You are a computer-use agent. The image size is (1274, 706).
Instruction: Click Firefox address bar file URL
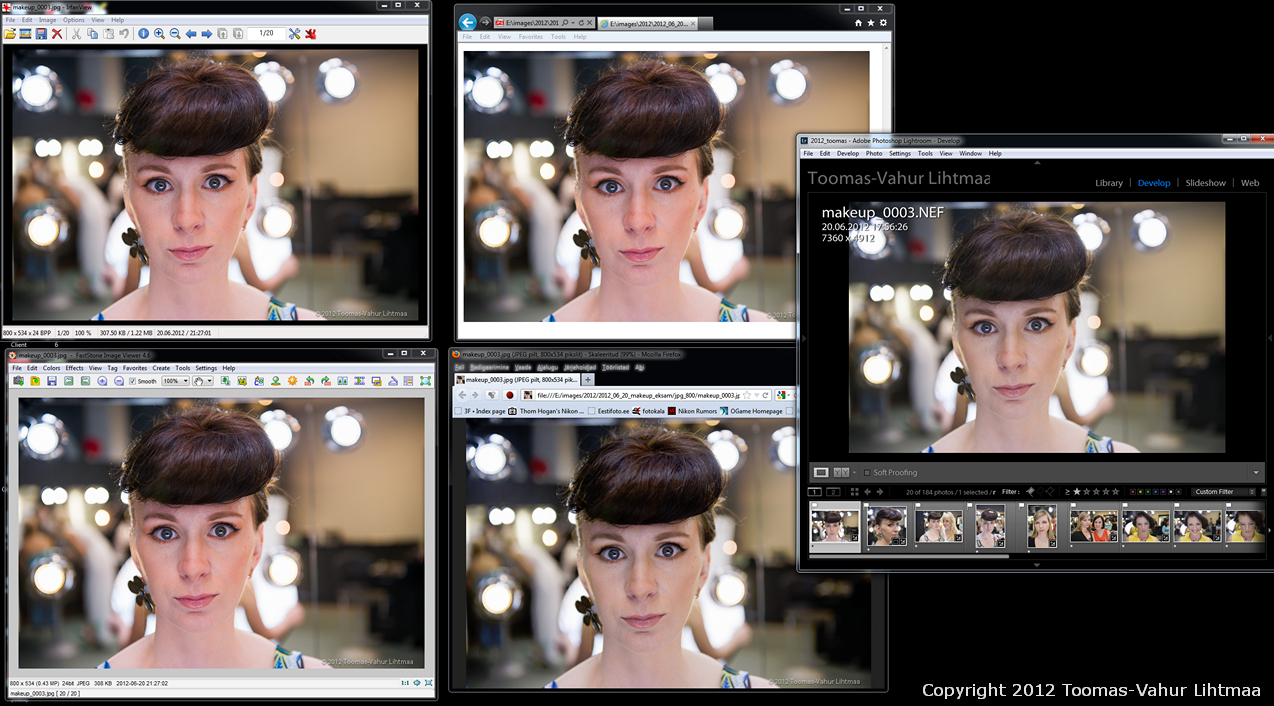(637, 395)
